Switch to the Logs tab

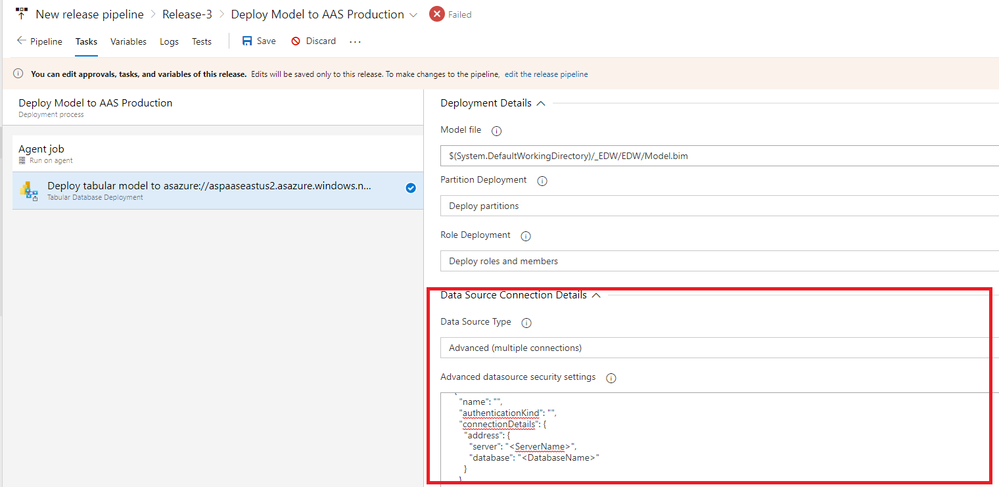pyautogui.click(x=169, y=42)
